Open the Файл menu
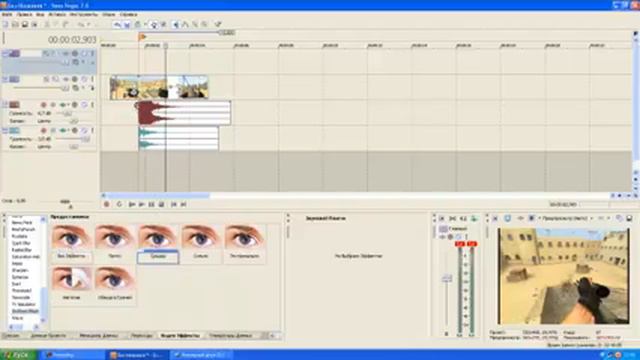Viewport: 640px width, 360px height. (x=7, y=15)
